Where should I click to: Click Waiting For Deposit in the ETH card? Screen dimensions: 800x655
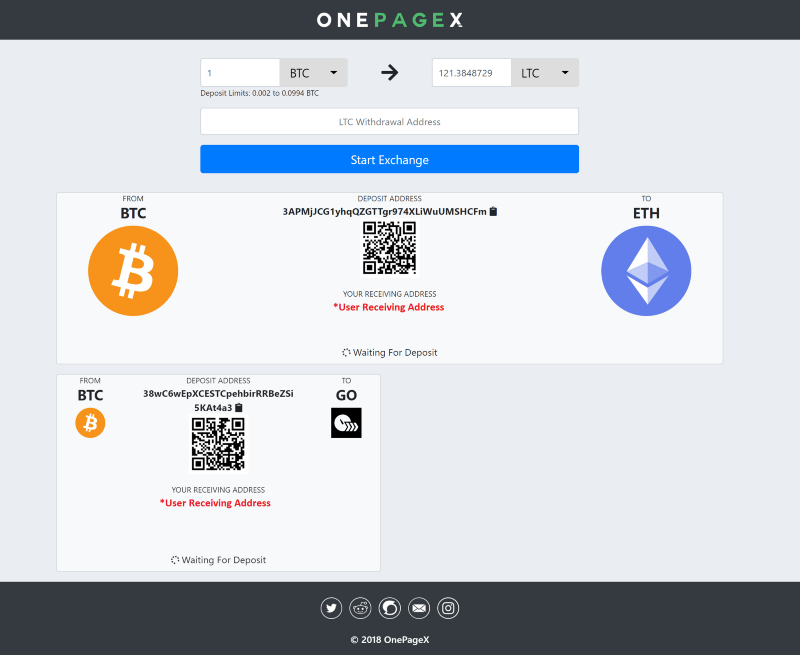(390, 352)
